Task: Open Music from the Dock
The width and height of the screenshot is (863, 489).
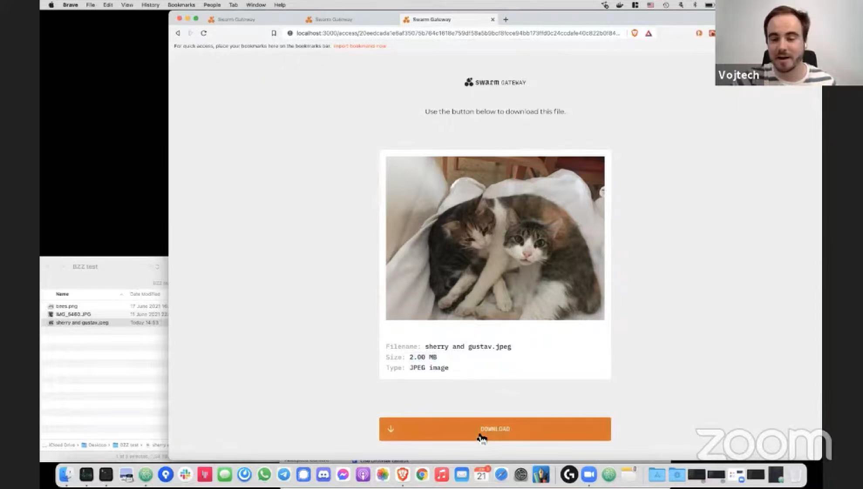Action: click(x=442, y=474)
